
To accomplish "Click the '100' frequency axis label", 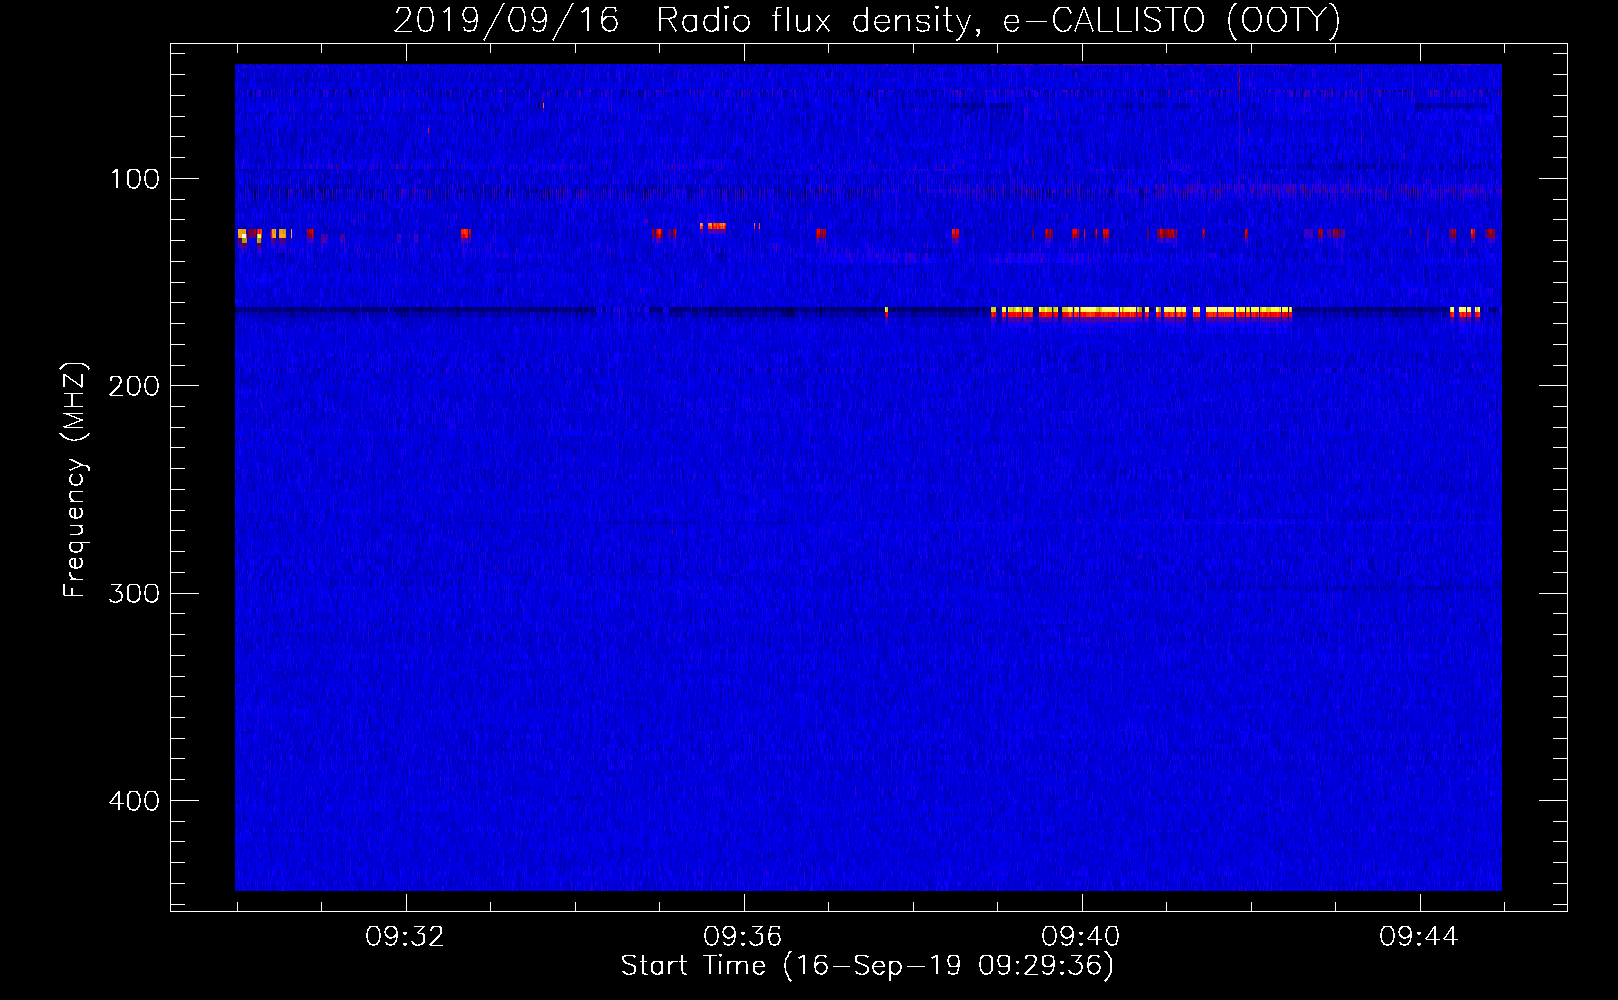I will click(135, 179).
